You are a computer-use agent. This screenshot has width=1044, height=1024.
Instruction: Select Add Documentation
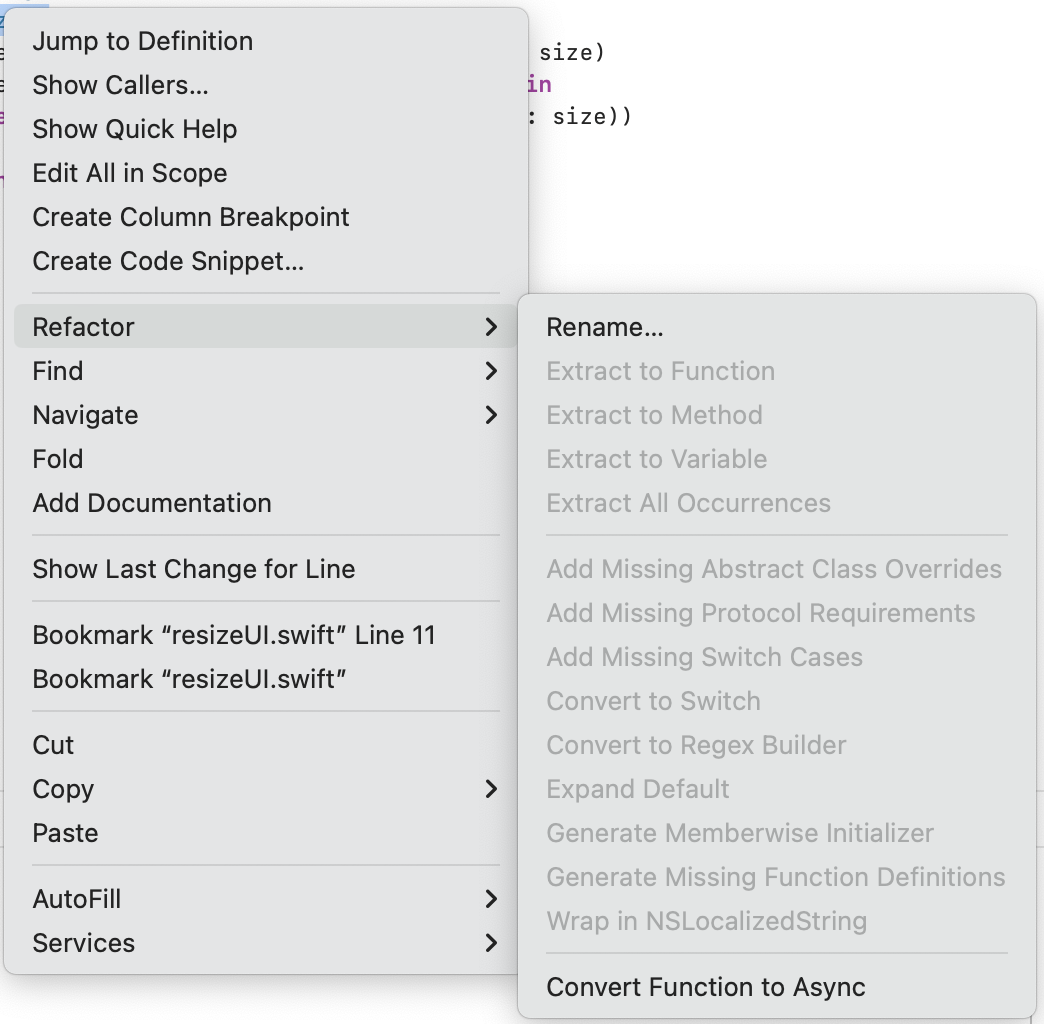tap(151, 503)
